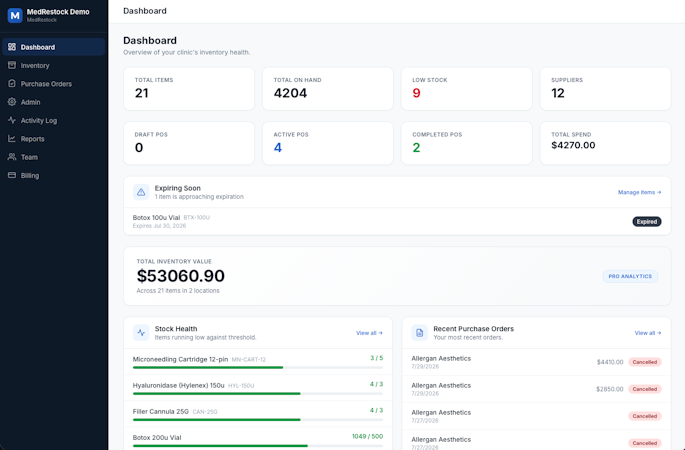Click the Admin gear icon
The image size is (685, 450).
12,102
